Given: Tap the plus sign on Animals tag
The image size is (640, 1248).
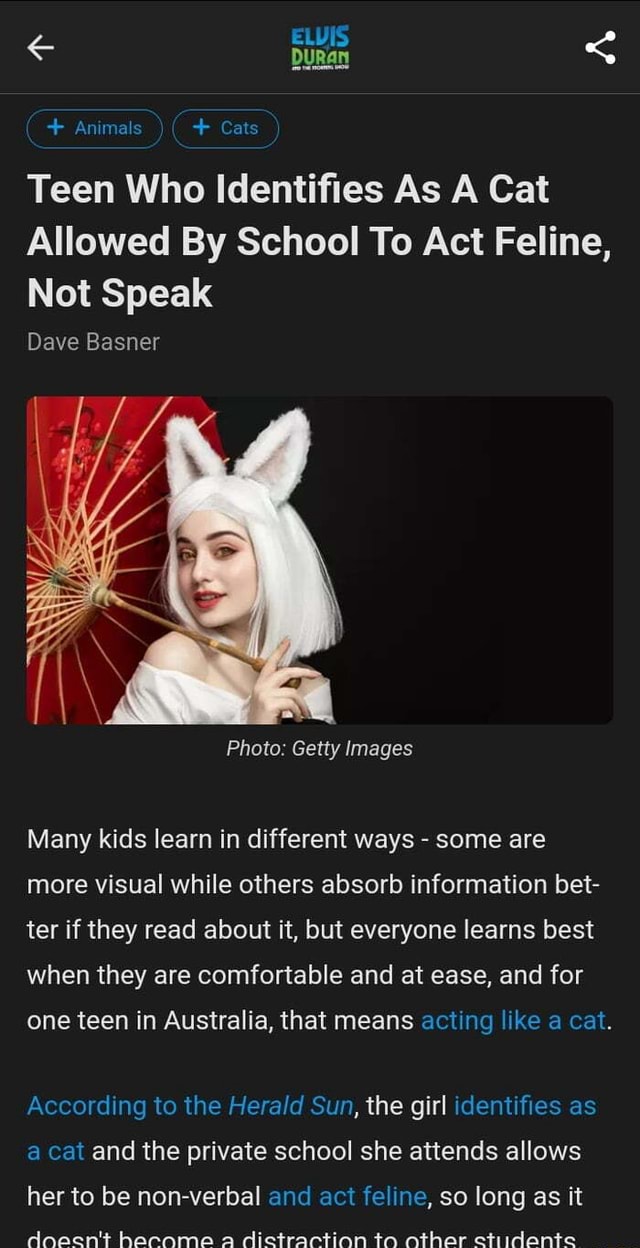Looking at the screenshot, I should pos(56,127).
